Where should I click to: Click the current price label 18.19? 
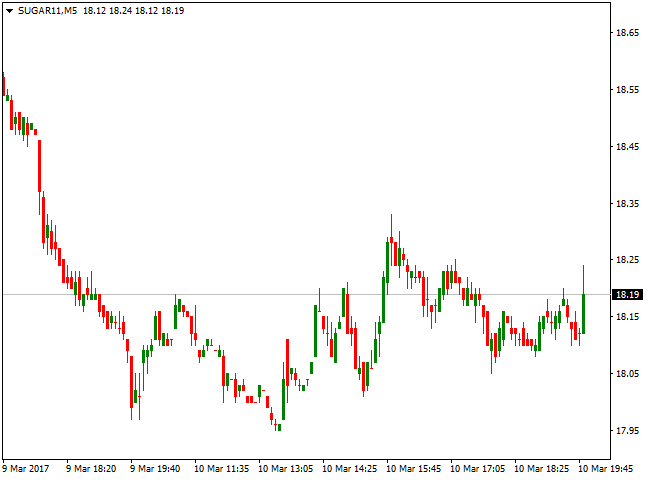coord(628,294)
